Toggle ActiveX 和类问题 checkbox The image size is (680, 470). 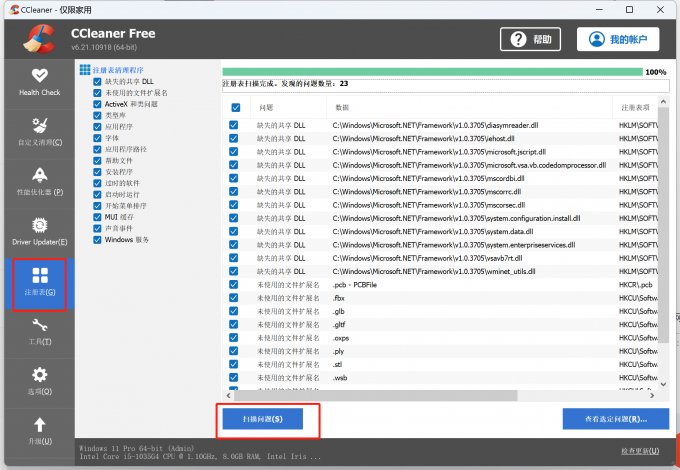point(97,104)
